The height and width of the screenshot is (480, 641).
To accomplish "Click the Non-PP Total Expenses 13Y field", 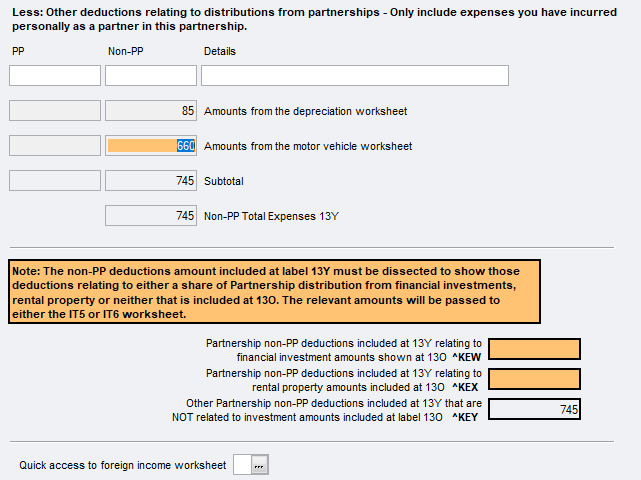I will pos(151,215).
